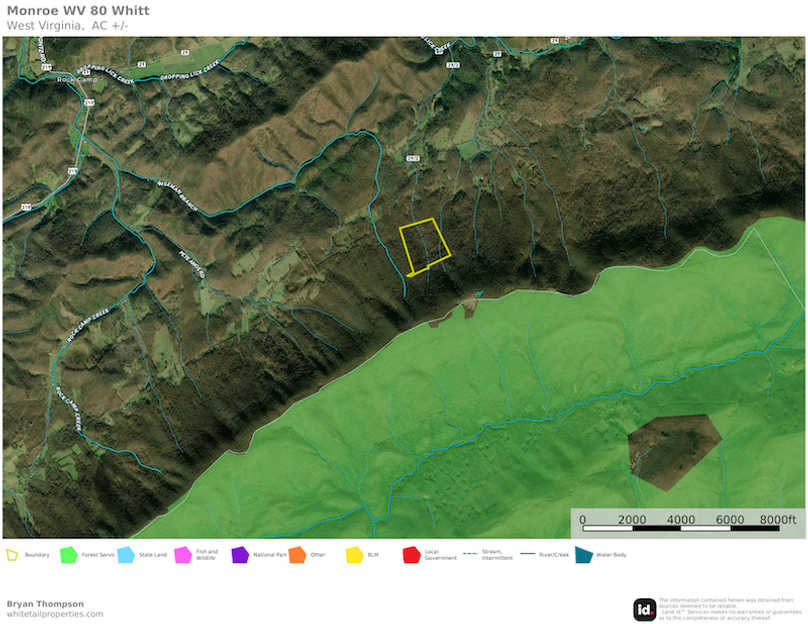The image size is (808, 624).
Task: Click the whitetailproperties.com link
Action: tap(55, 614)
